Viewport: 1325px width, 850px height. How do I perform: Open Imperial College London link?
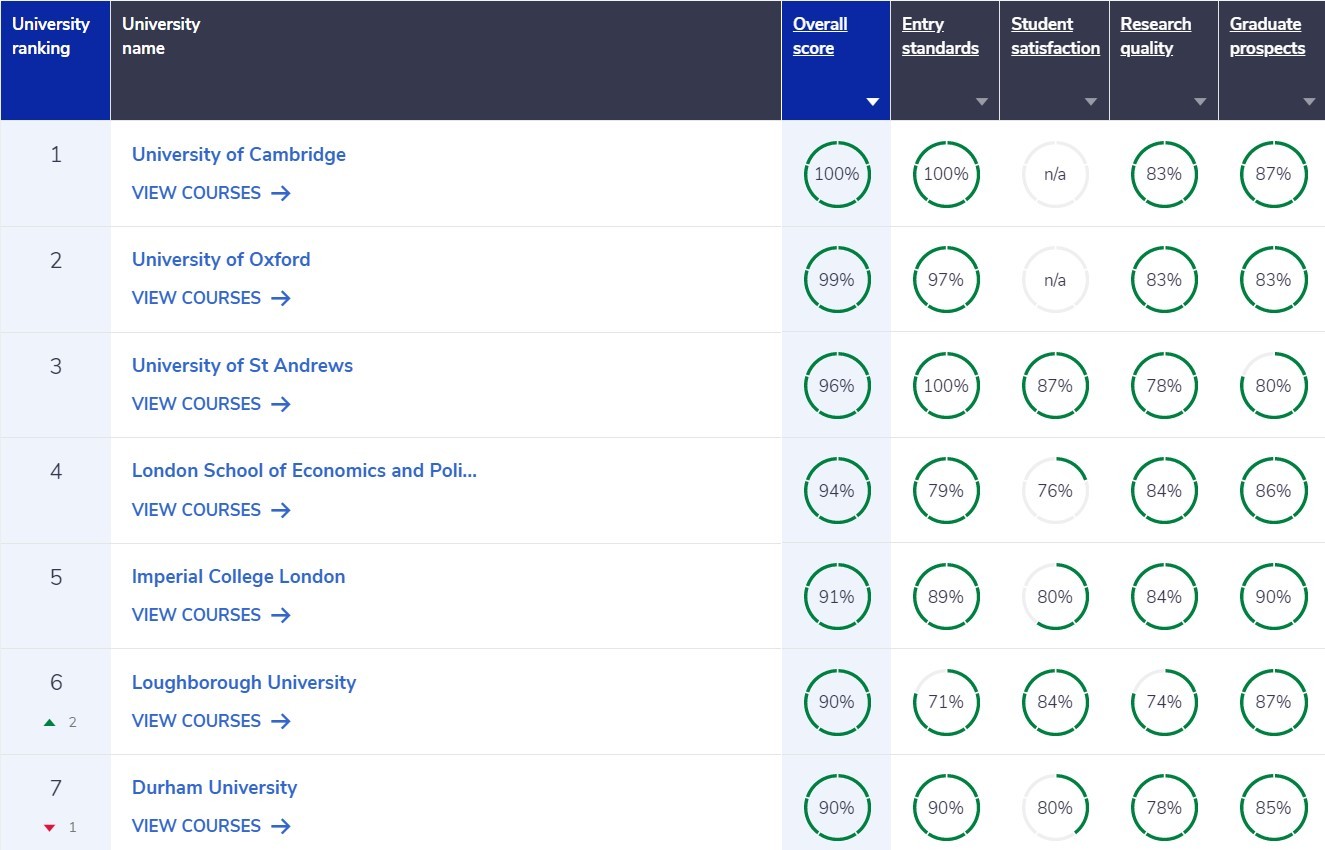(238, 576)
